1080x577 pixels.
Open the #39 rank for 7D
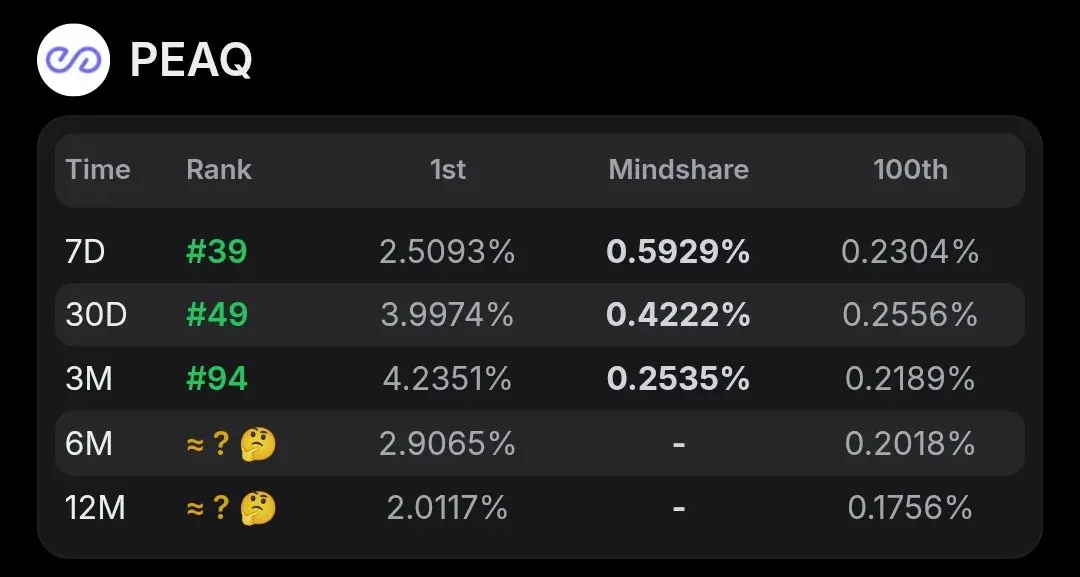[217, 251]
